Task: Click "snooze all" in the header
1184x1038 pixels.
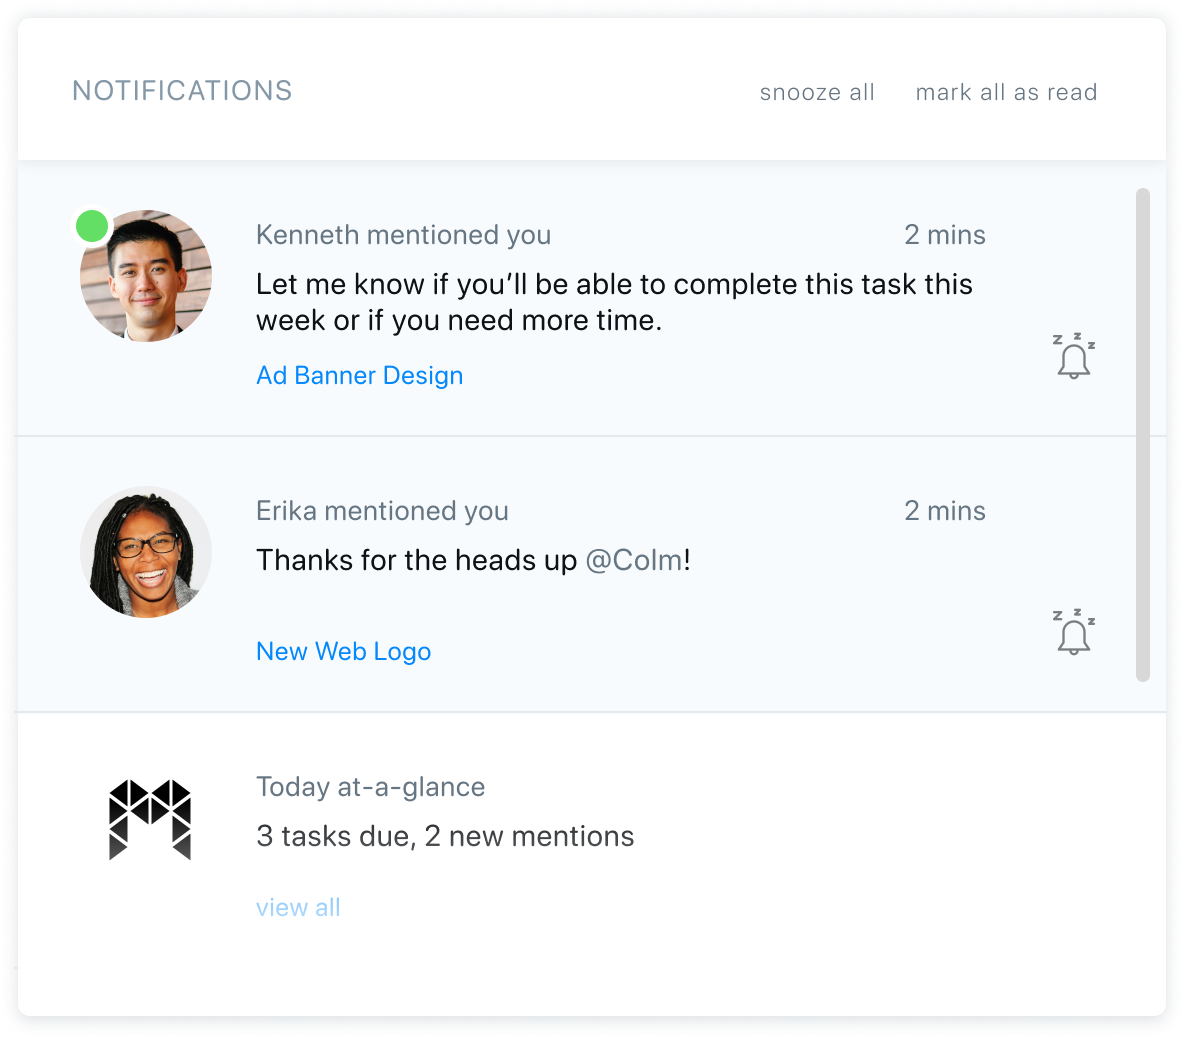Action: click(x=817, y=92)
